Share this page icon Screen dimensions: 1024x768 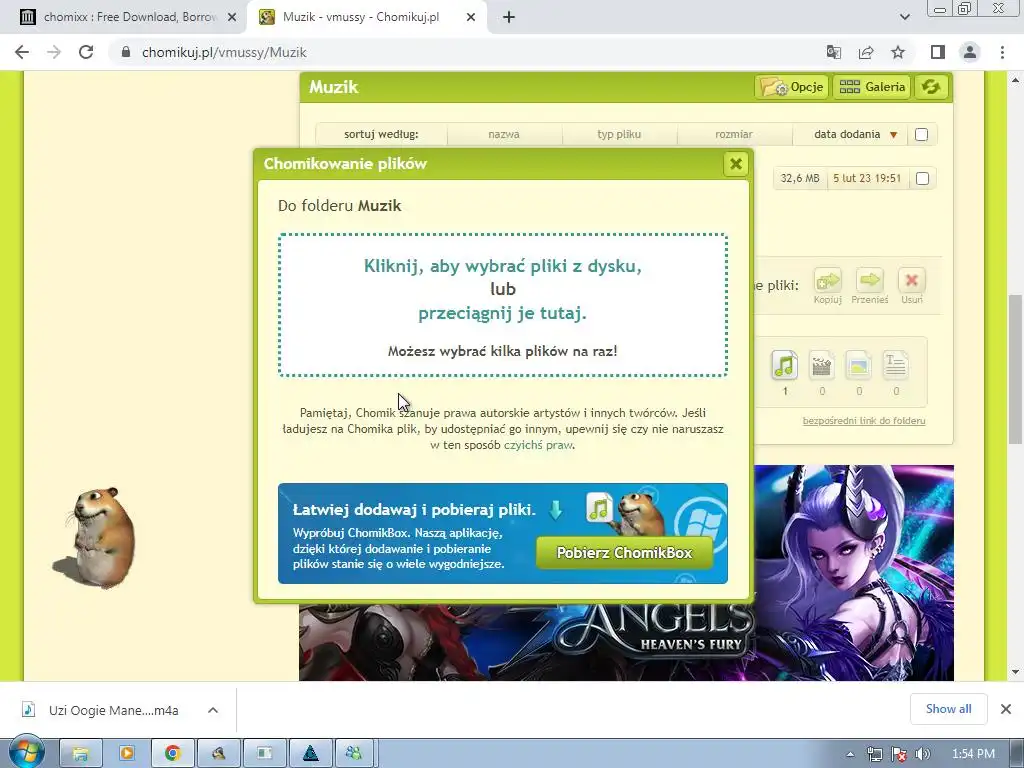point(866,52)
